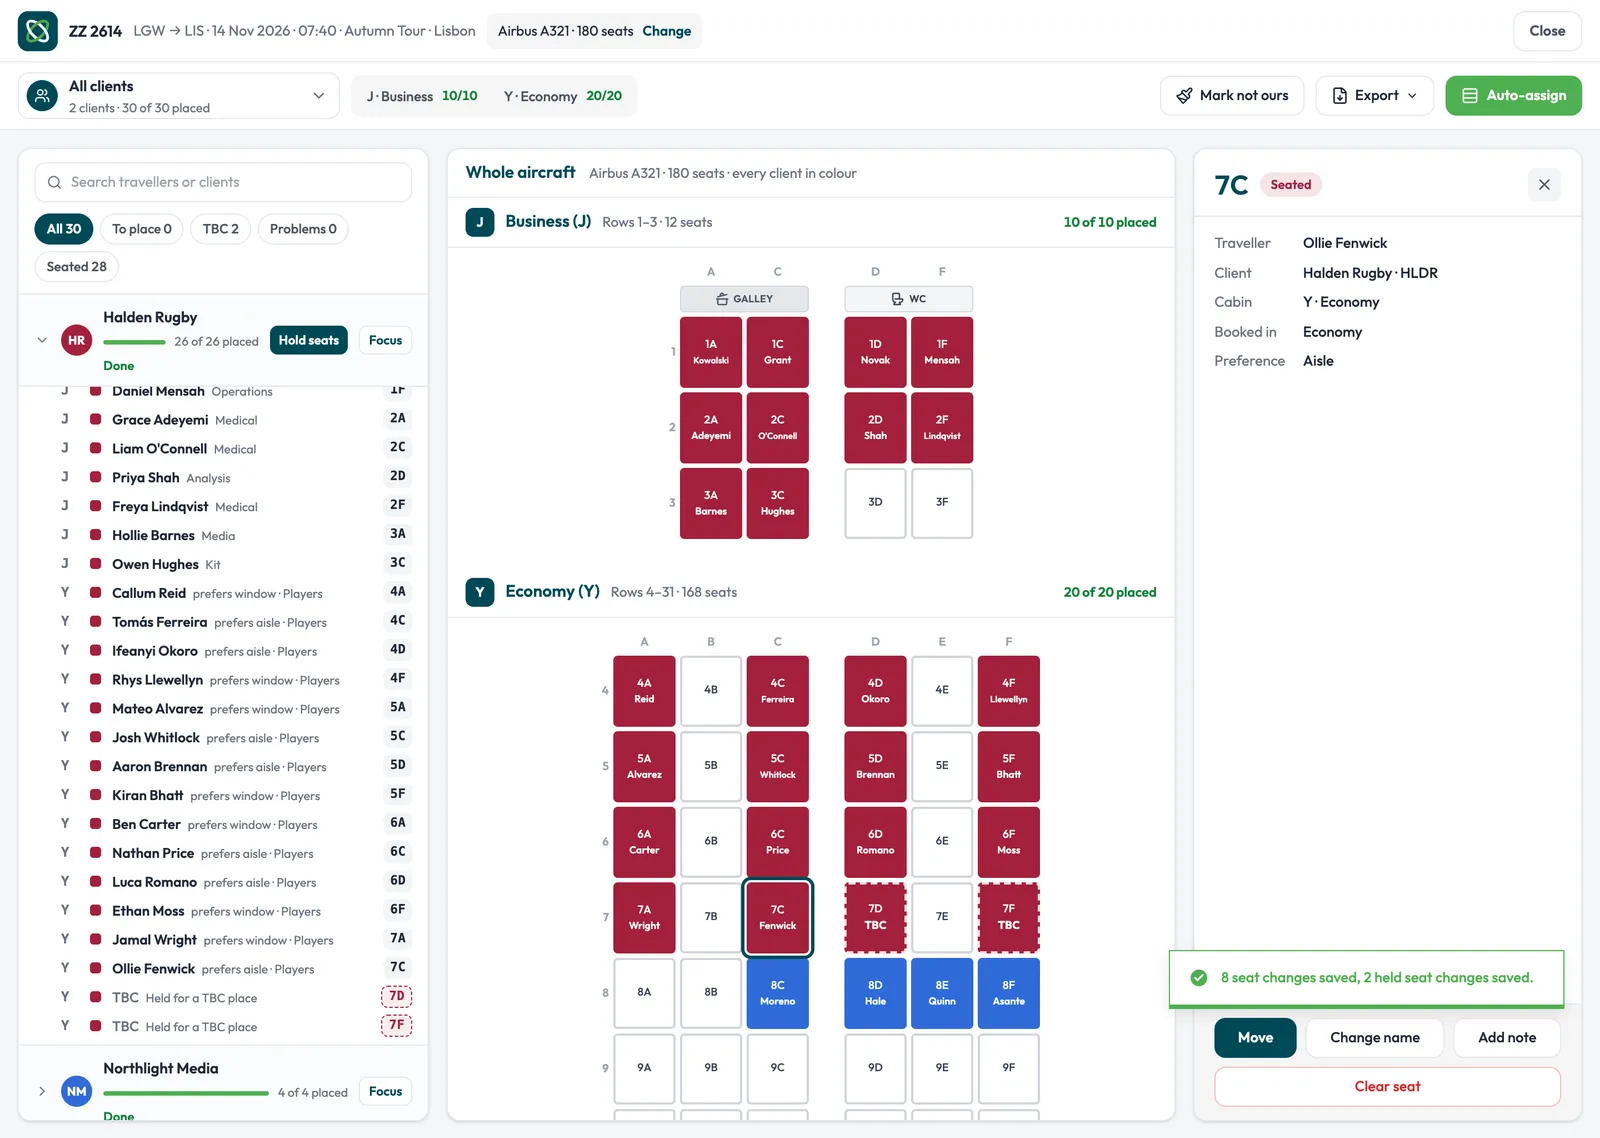Select the To place 0 filter
This screenshot has height=1138, width=1600.
[x=142, y=229]
